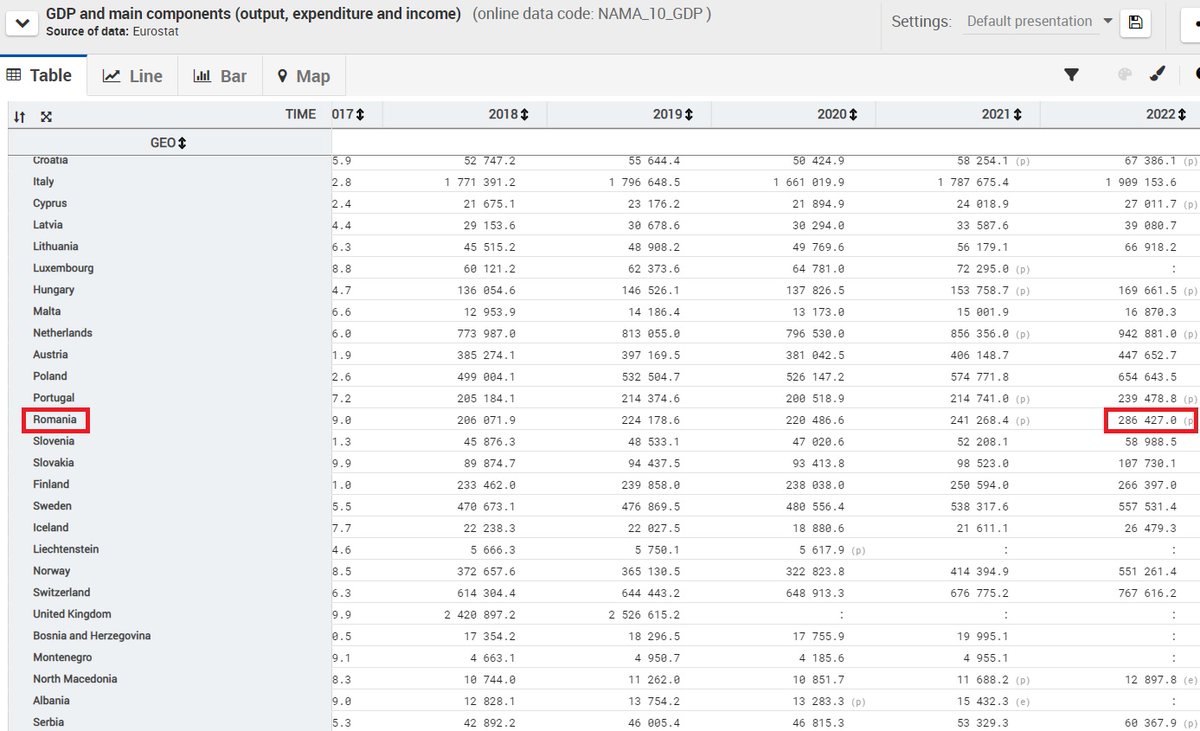Select the Malta row label

[46, 312]
